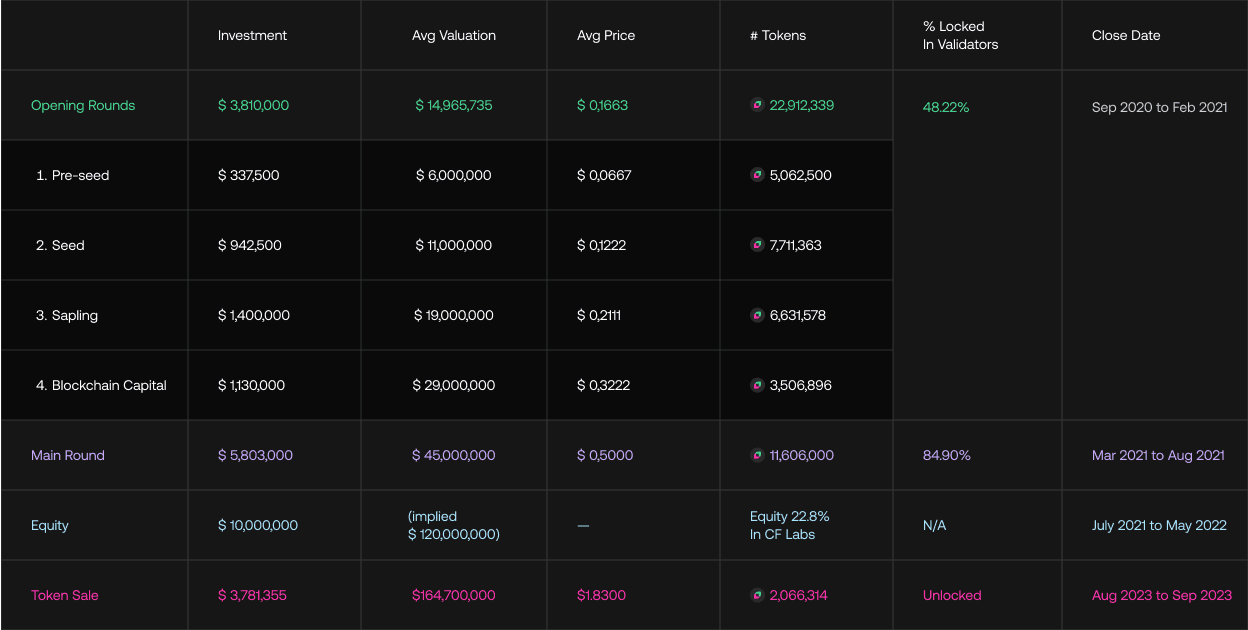Screen dimensions: 1248x630
Task: Select the Close Date column header
Action: point(1126,35)
